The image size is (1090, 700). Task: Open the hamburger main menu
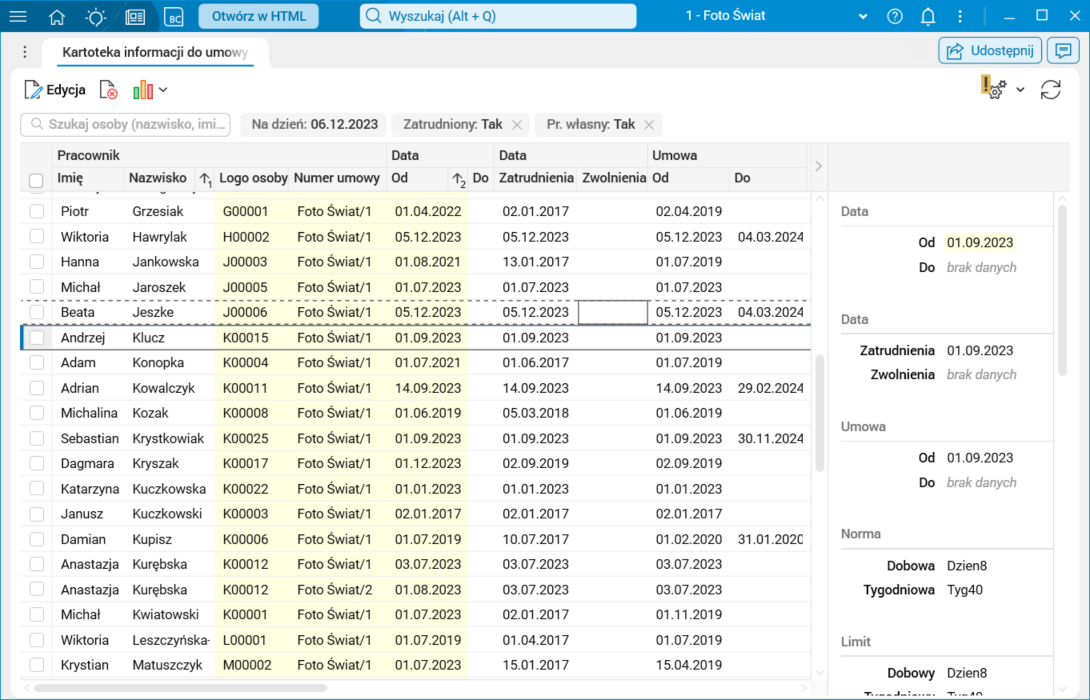click(x=18, y=16)
